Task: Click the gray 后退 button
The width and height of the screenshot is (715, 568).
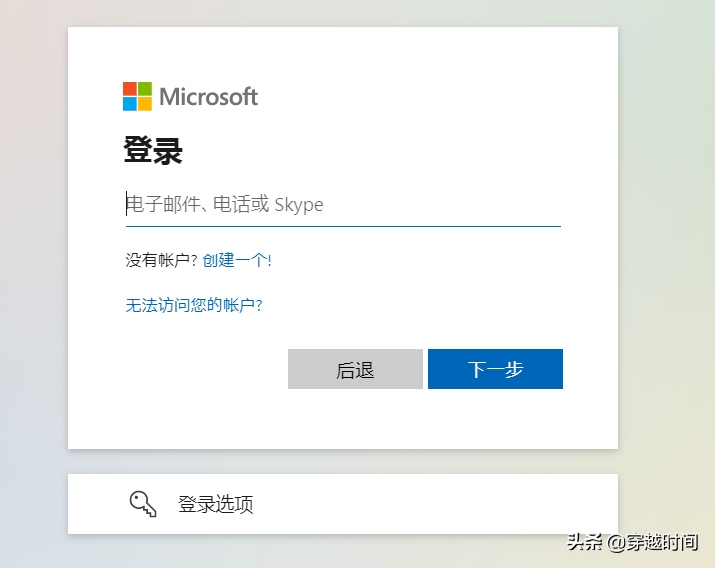Action: click(355, 369)
